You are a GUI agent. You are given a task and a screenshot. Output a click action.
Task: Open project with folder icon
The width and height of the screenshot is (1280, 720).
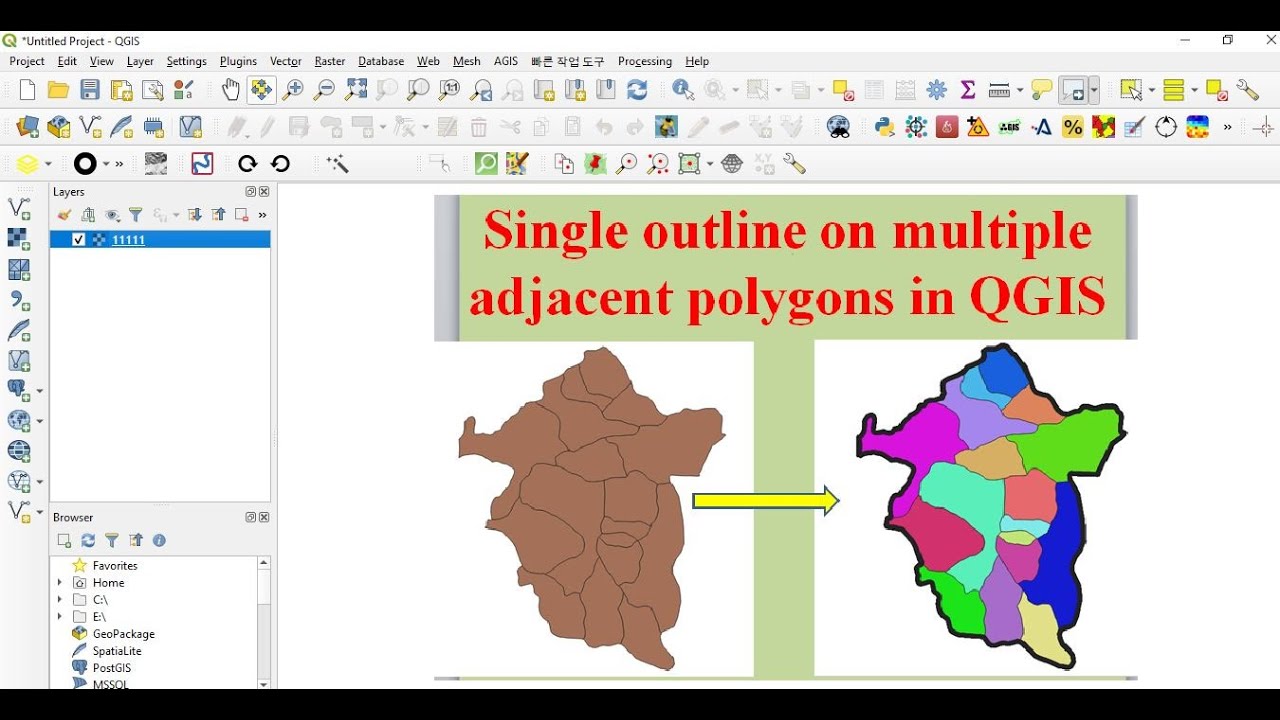pyautogui.click(x=58, y=90)
